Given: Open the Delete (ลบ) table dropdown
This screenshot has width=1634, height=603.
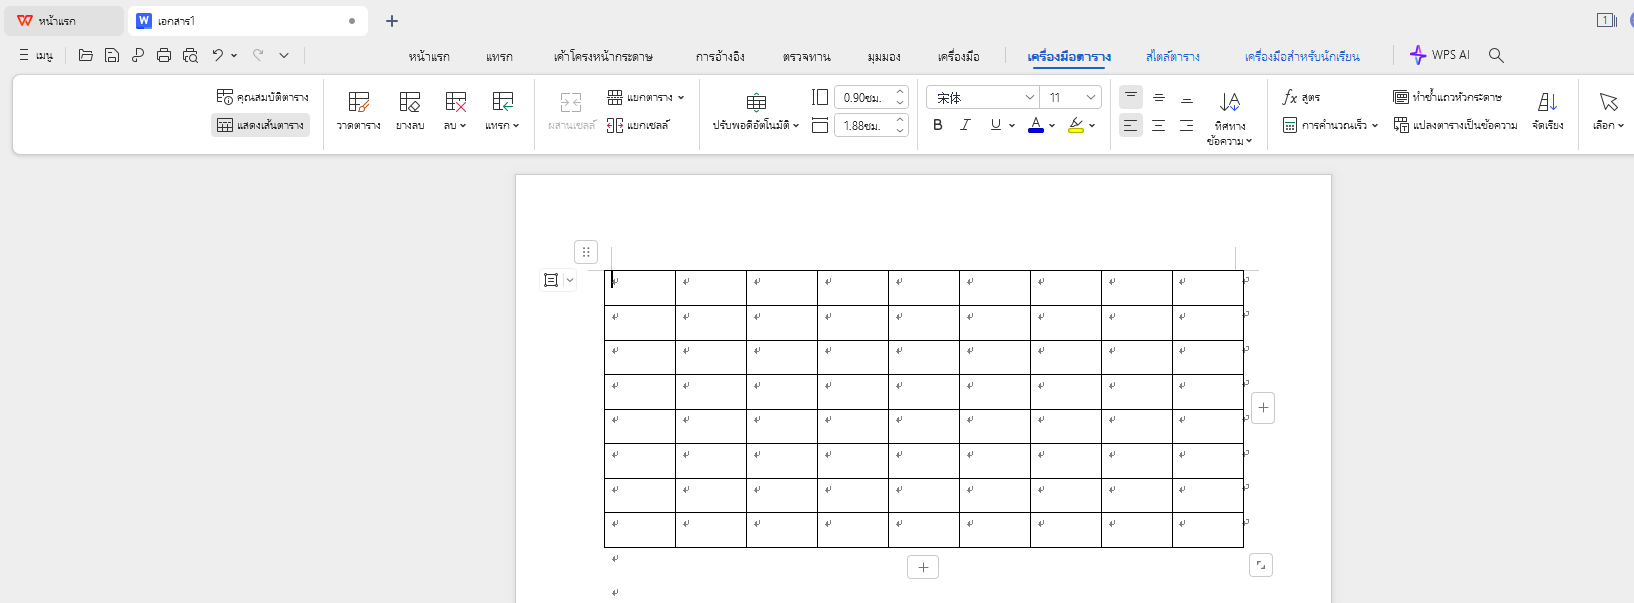Looking at the screenshot, I should [455, 110].
